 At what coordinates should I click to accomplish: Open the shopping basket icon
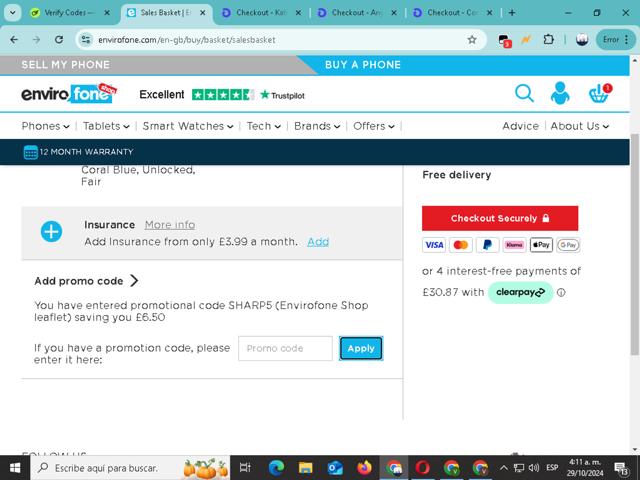(x=600, y=93)
